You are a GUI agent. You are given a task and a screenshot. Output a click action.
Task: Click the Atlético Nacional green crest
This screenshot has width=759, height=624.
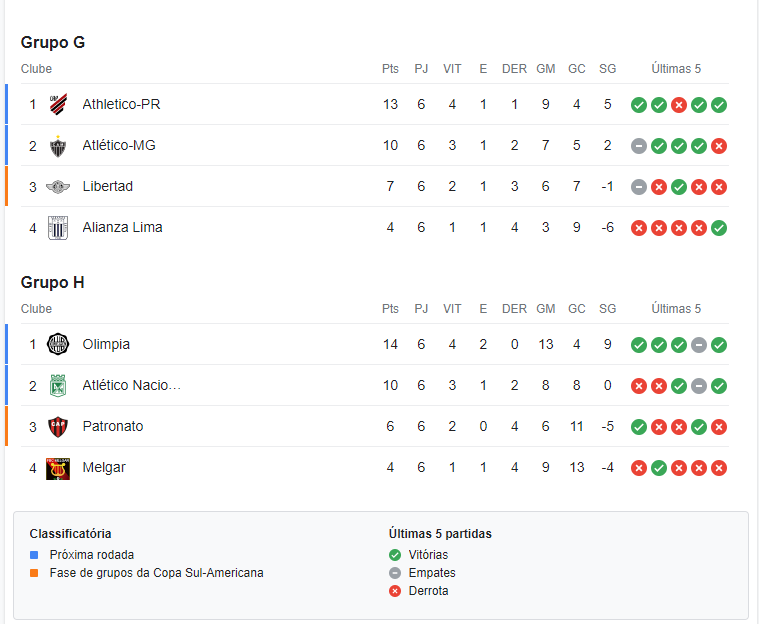click(58, 386)
